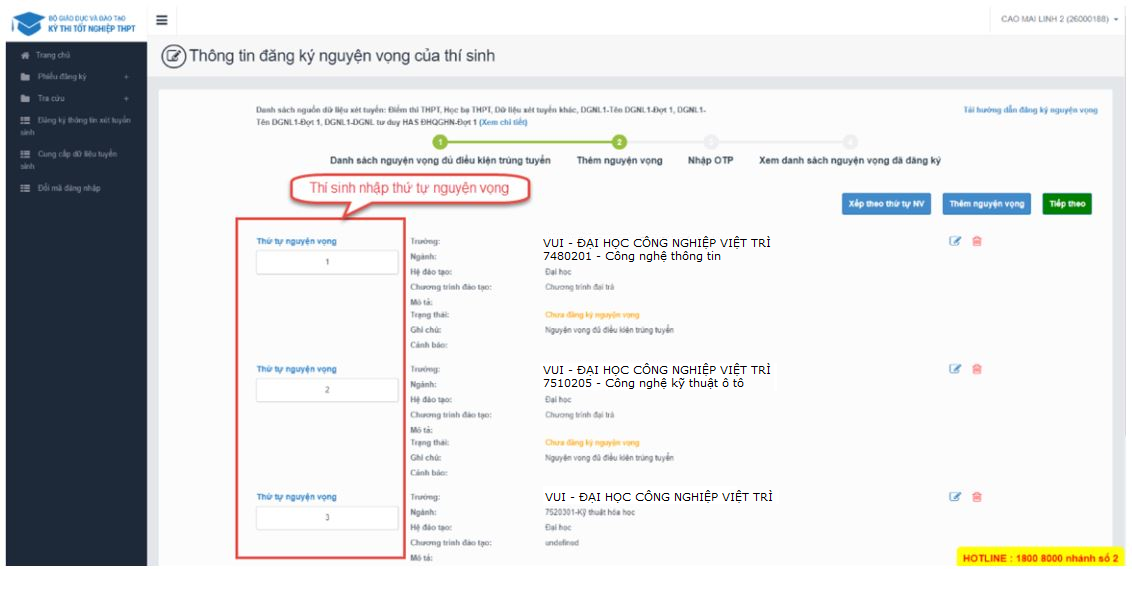
Task: Delete the third wish Kỹ thuật hóa học
Action: coord(977,497)
